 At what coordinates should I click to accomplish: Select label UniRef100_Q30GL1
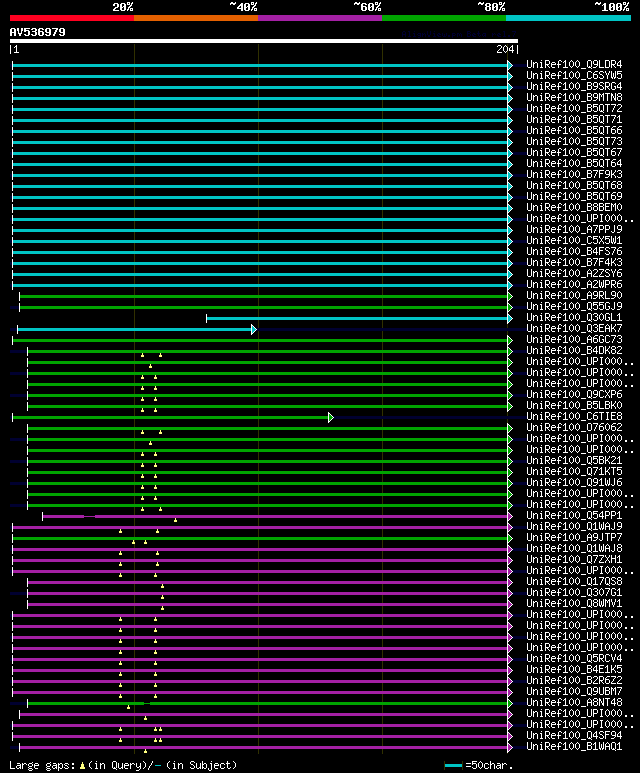pos(574,317)
